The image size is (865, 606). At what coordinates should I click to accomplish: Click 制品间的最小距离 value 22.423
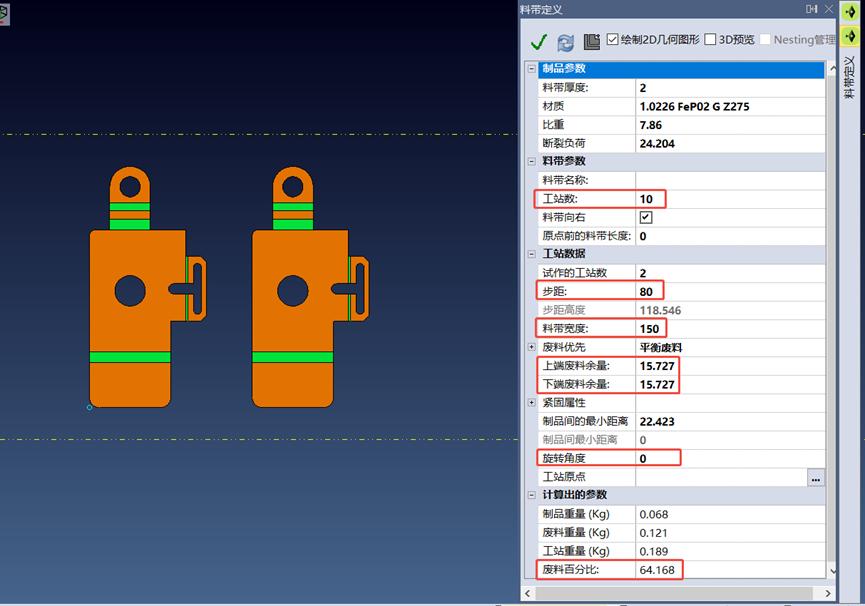730,421
